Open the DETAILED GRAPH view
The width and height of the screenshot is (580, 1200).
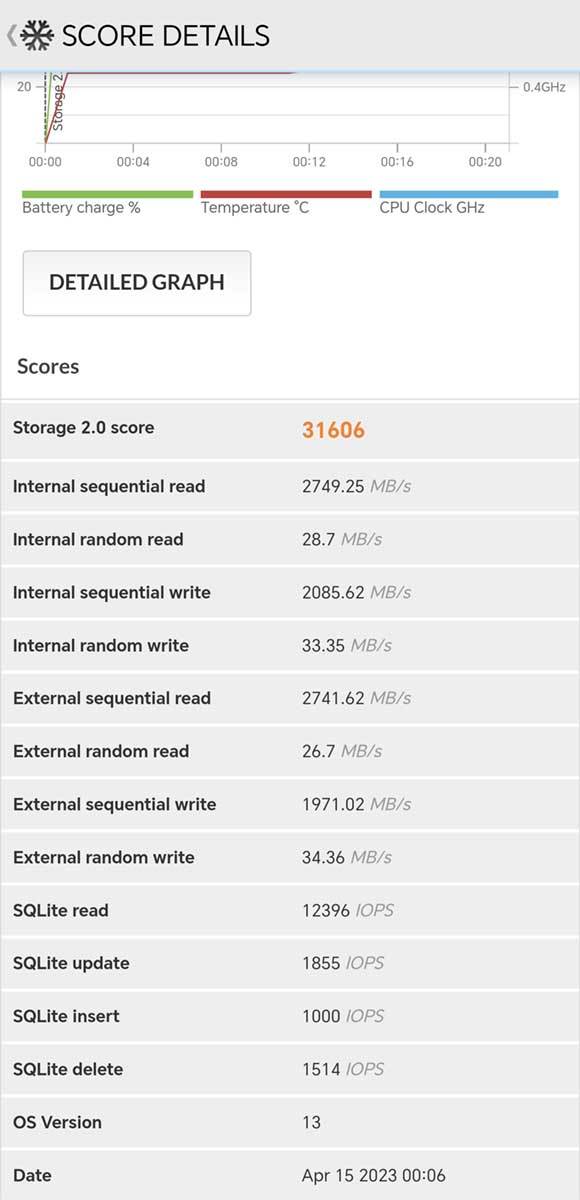pos(136,282)
